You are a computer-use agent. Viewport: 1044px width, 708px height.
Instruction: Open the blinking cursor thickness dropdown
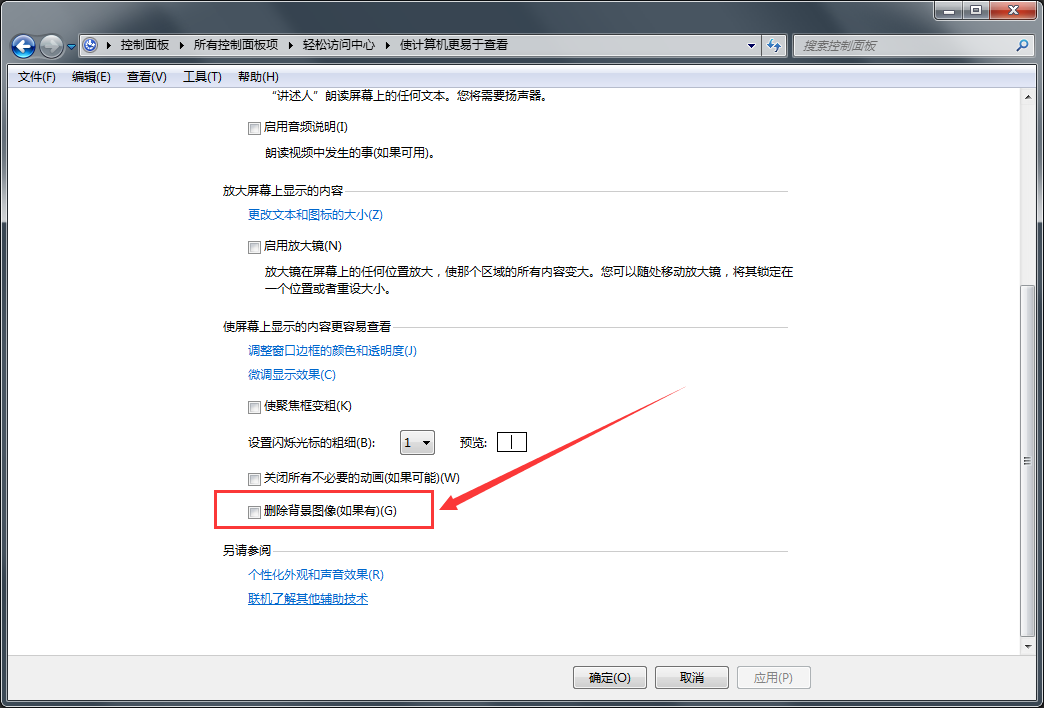[x=417, y=442]
